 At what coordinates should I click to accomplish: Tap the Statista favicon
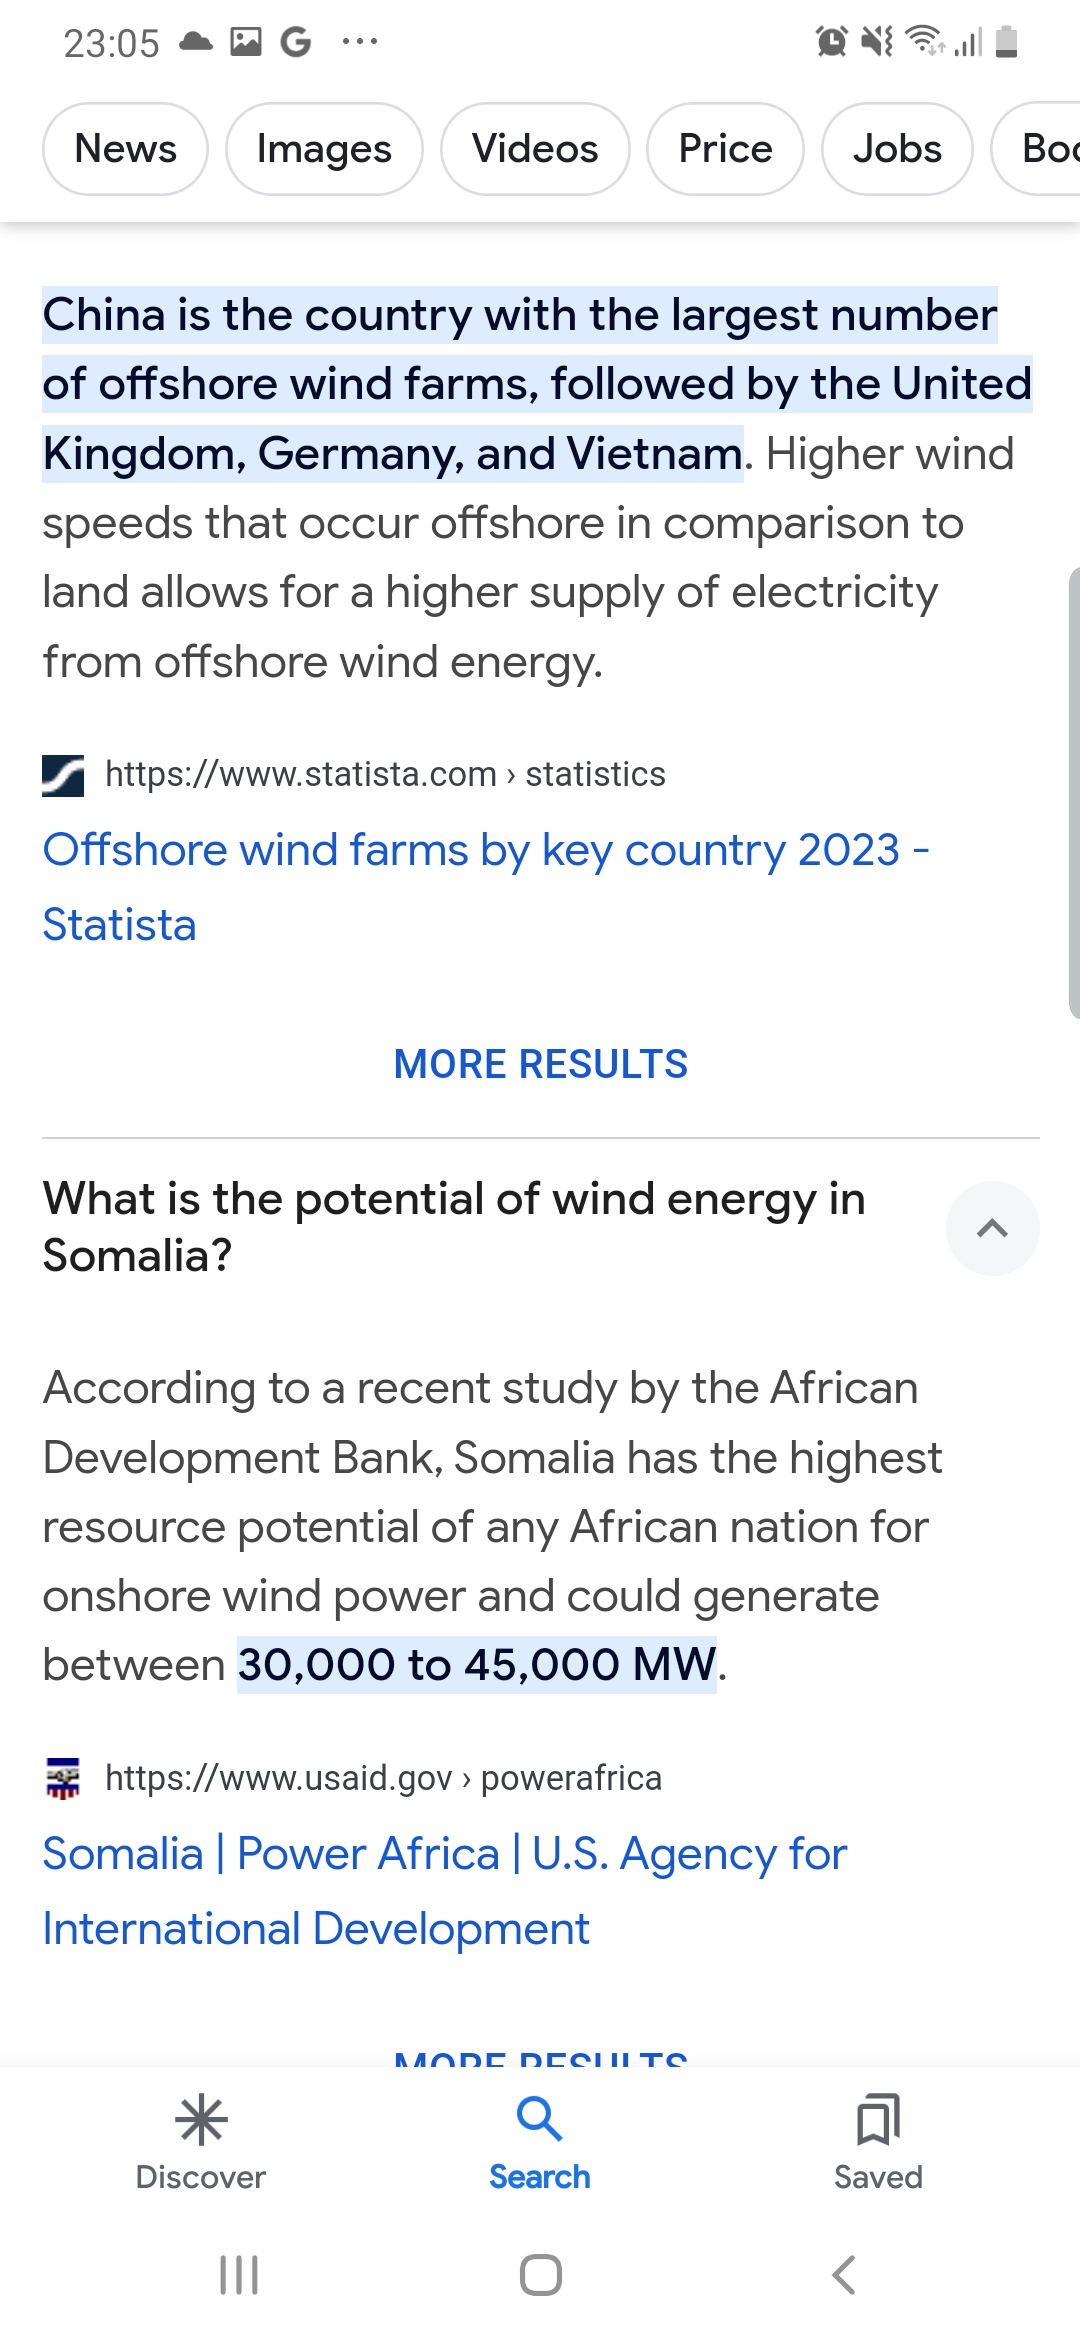point(63,775)
